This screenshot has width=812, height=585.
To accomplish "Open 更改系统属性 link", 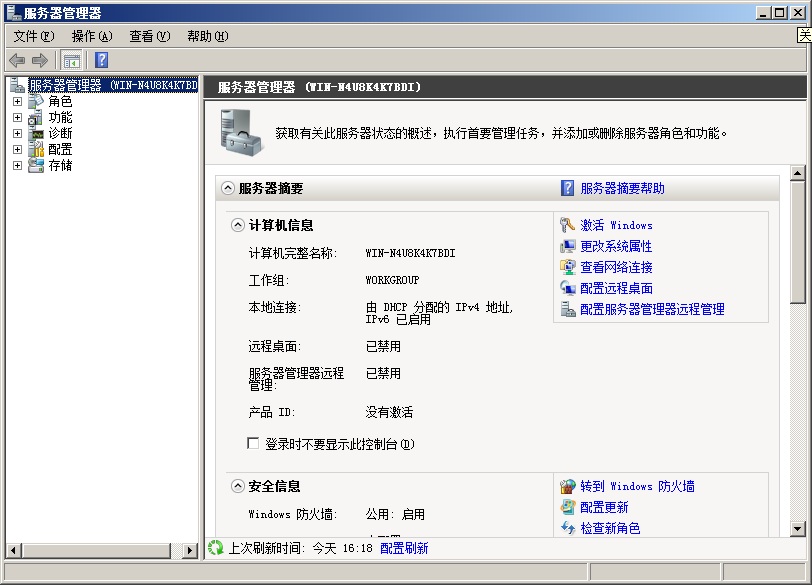I will (616, 246).
